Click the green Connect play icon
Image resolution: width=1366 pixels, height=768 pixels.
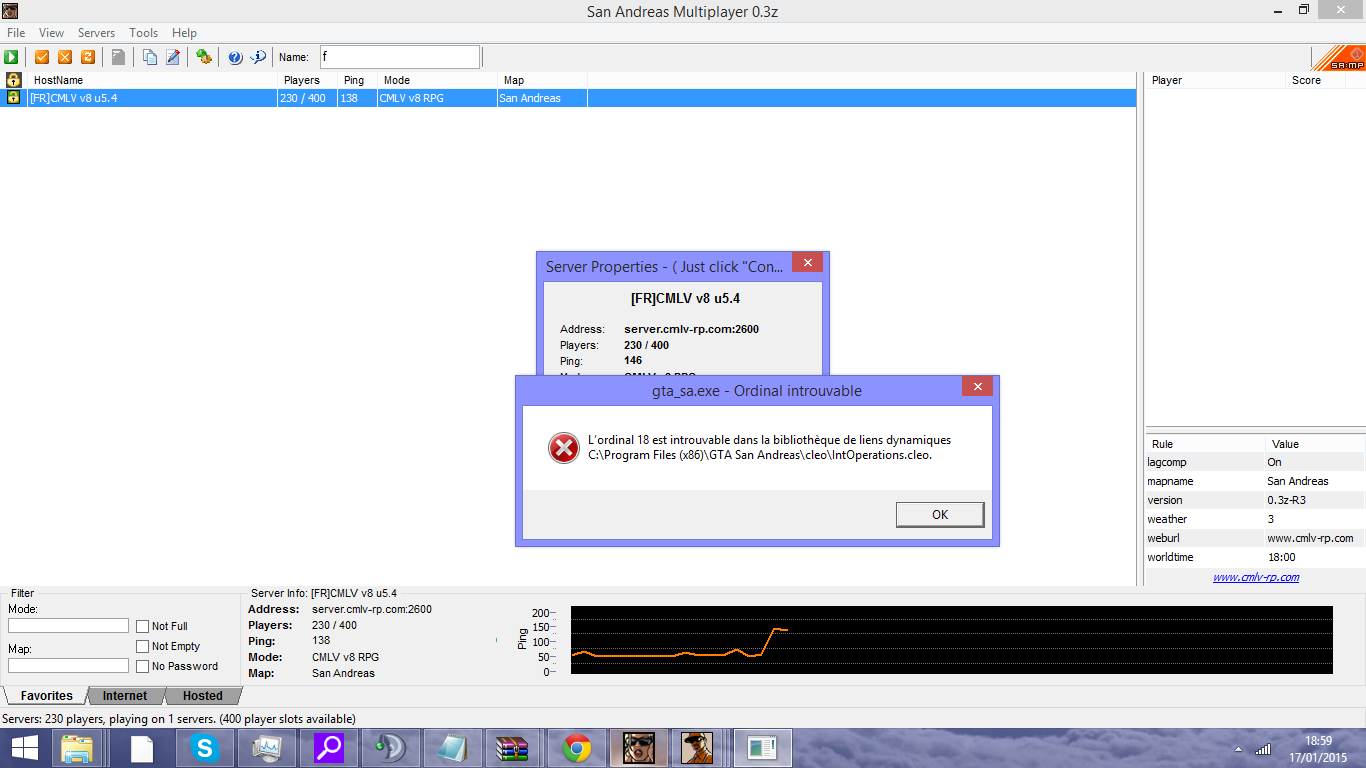click(12, 57)
